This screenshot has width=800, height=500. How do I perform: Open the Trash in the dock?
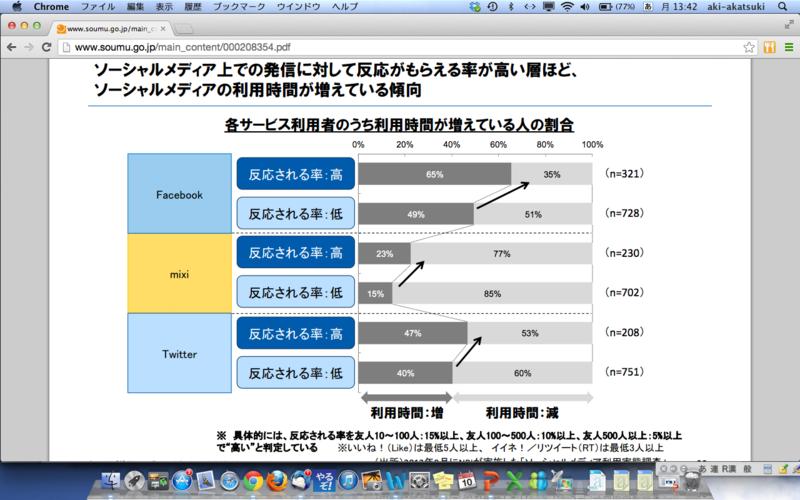click(x=692, y=481)
